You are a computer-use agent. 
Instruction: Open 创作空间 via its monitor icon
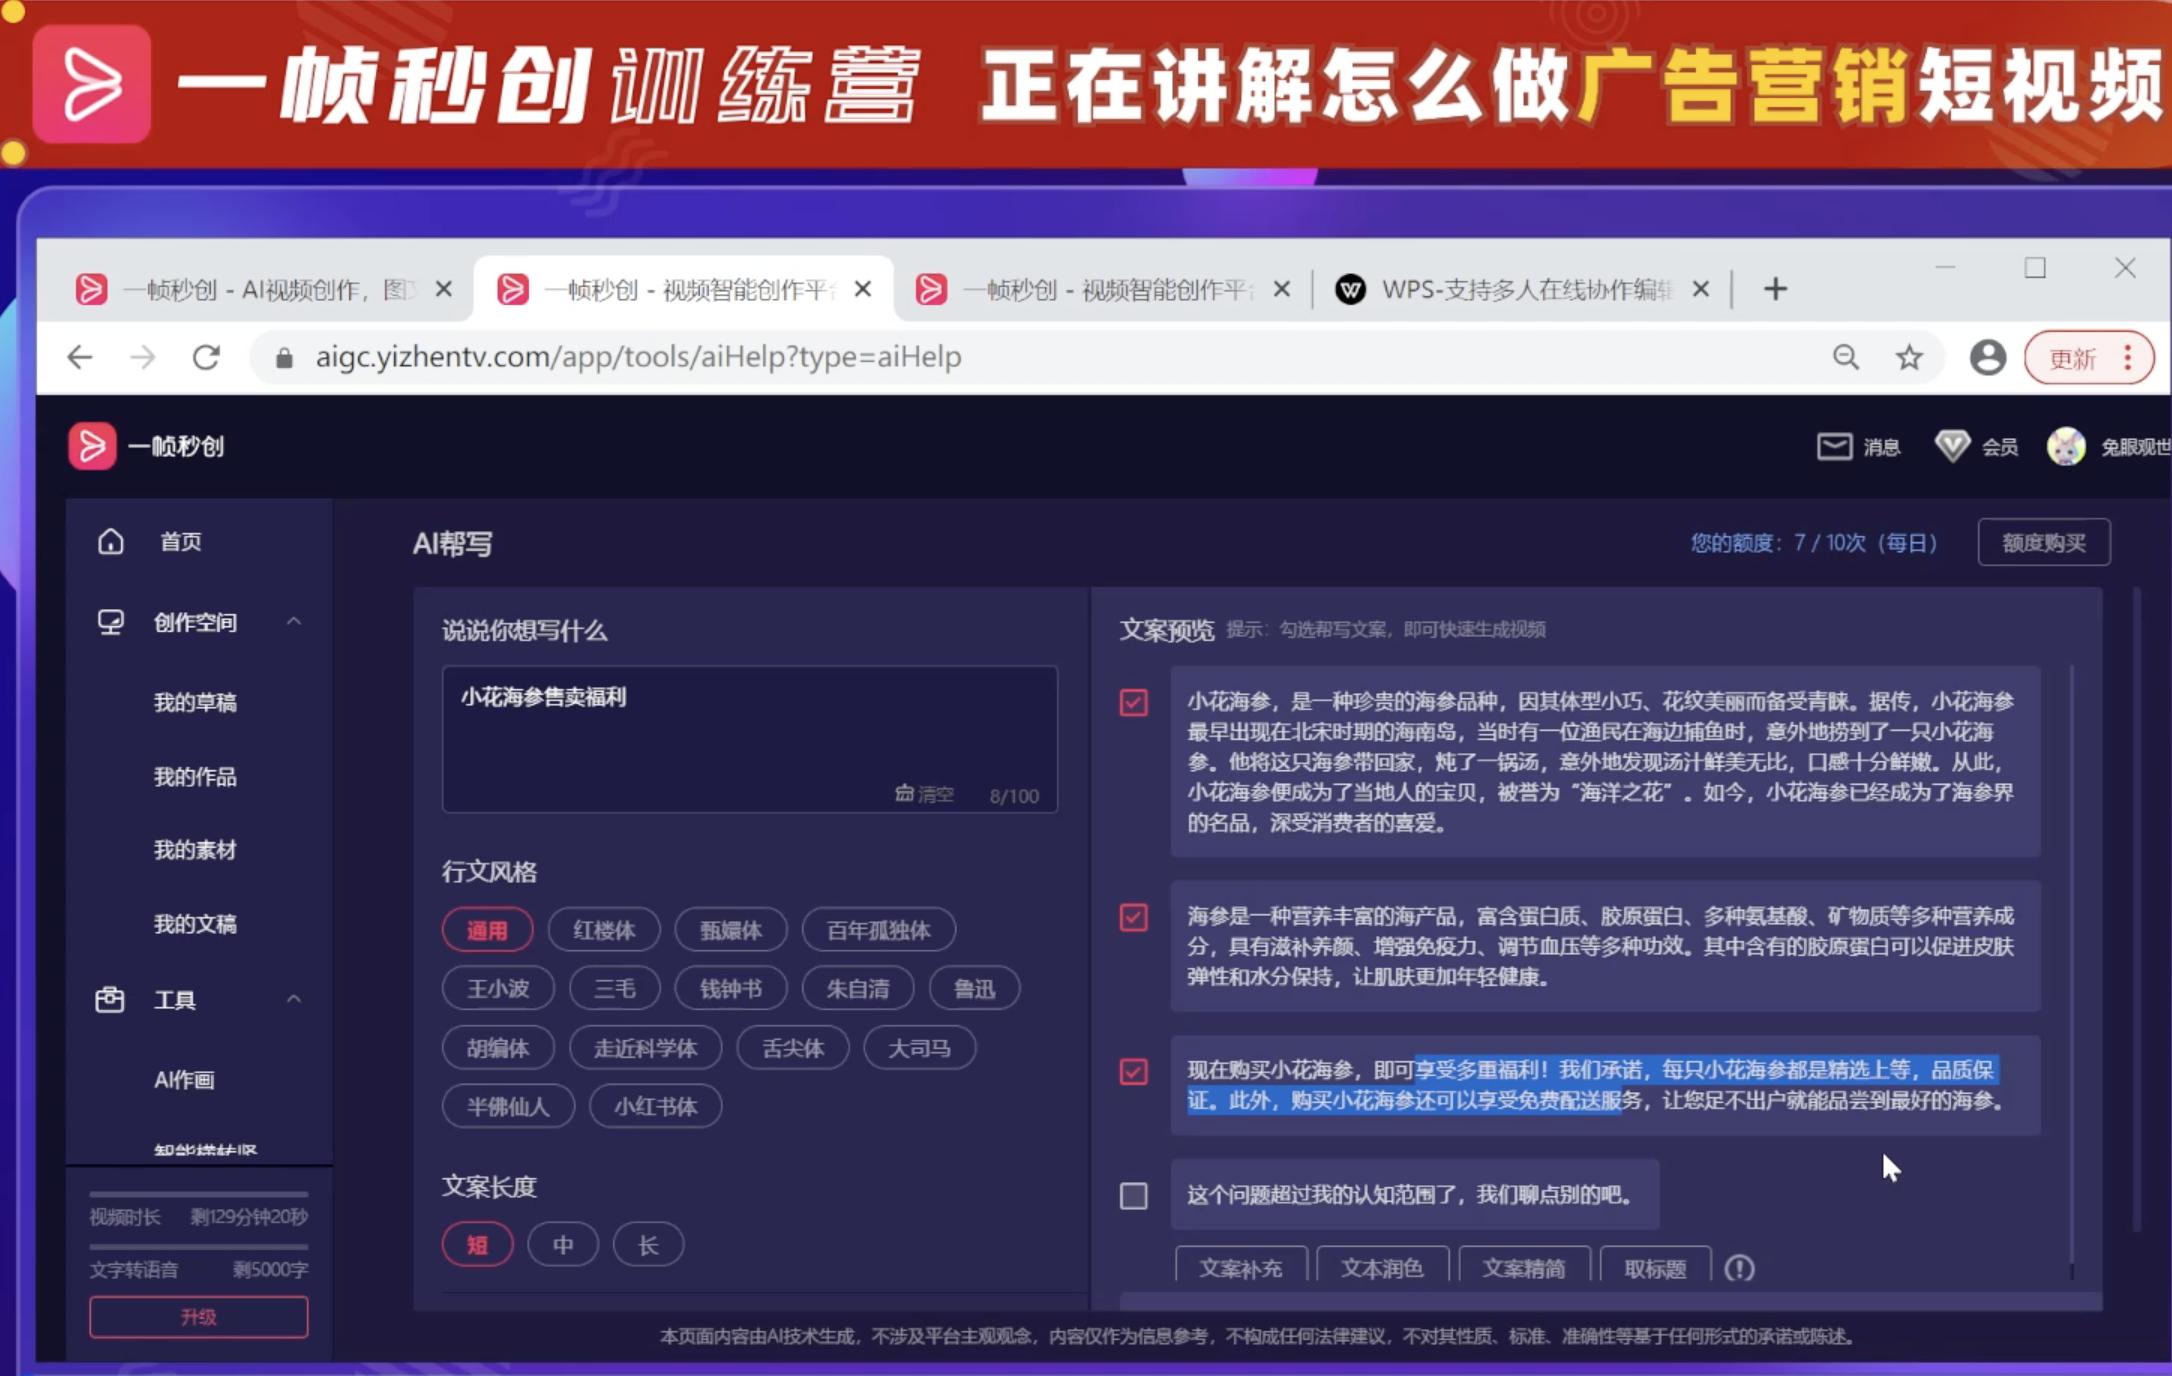[x=111, y=621]
